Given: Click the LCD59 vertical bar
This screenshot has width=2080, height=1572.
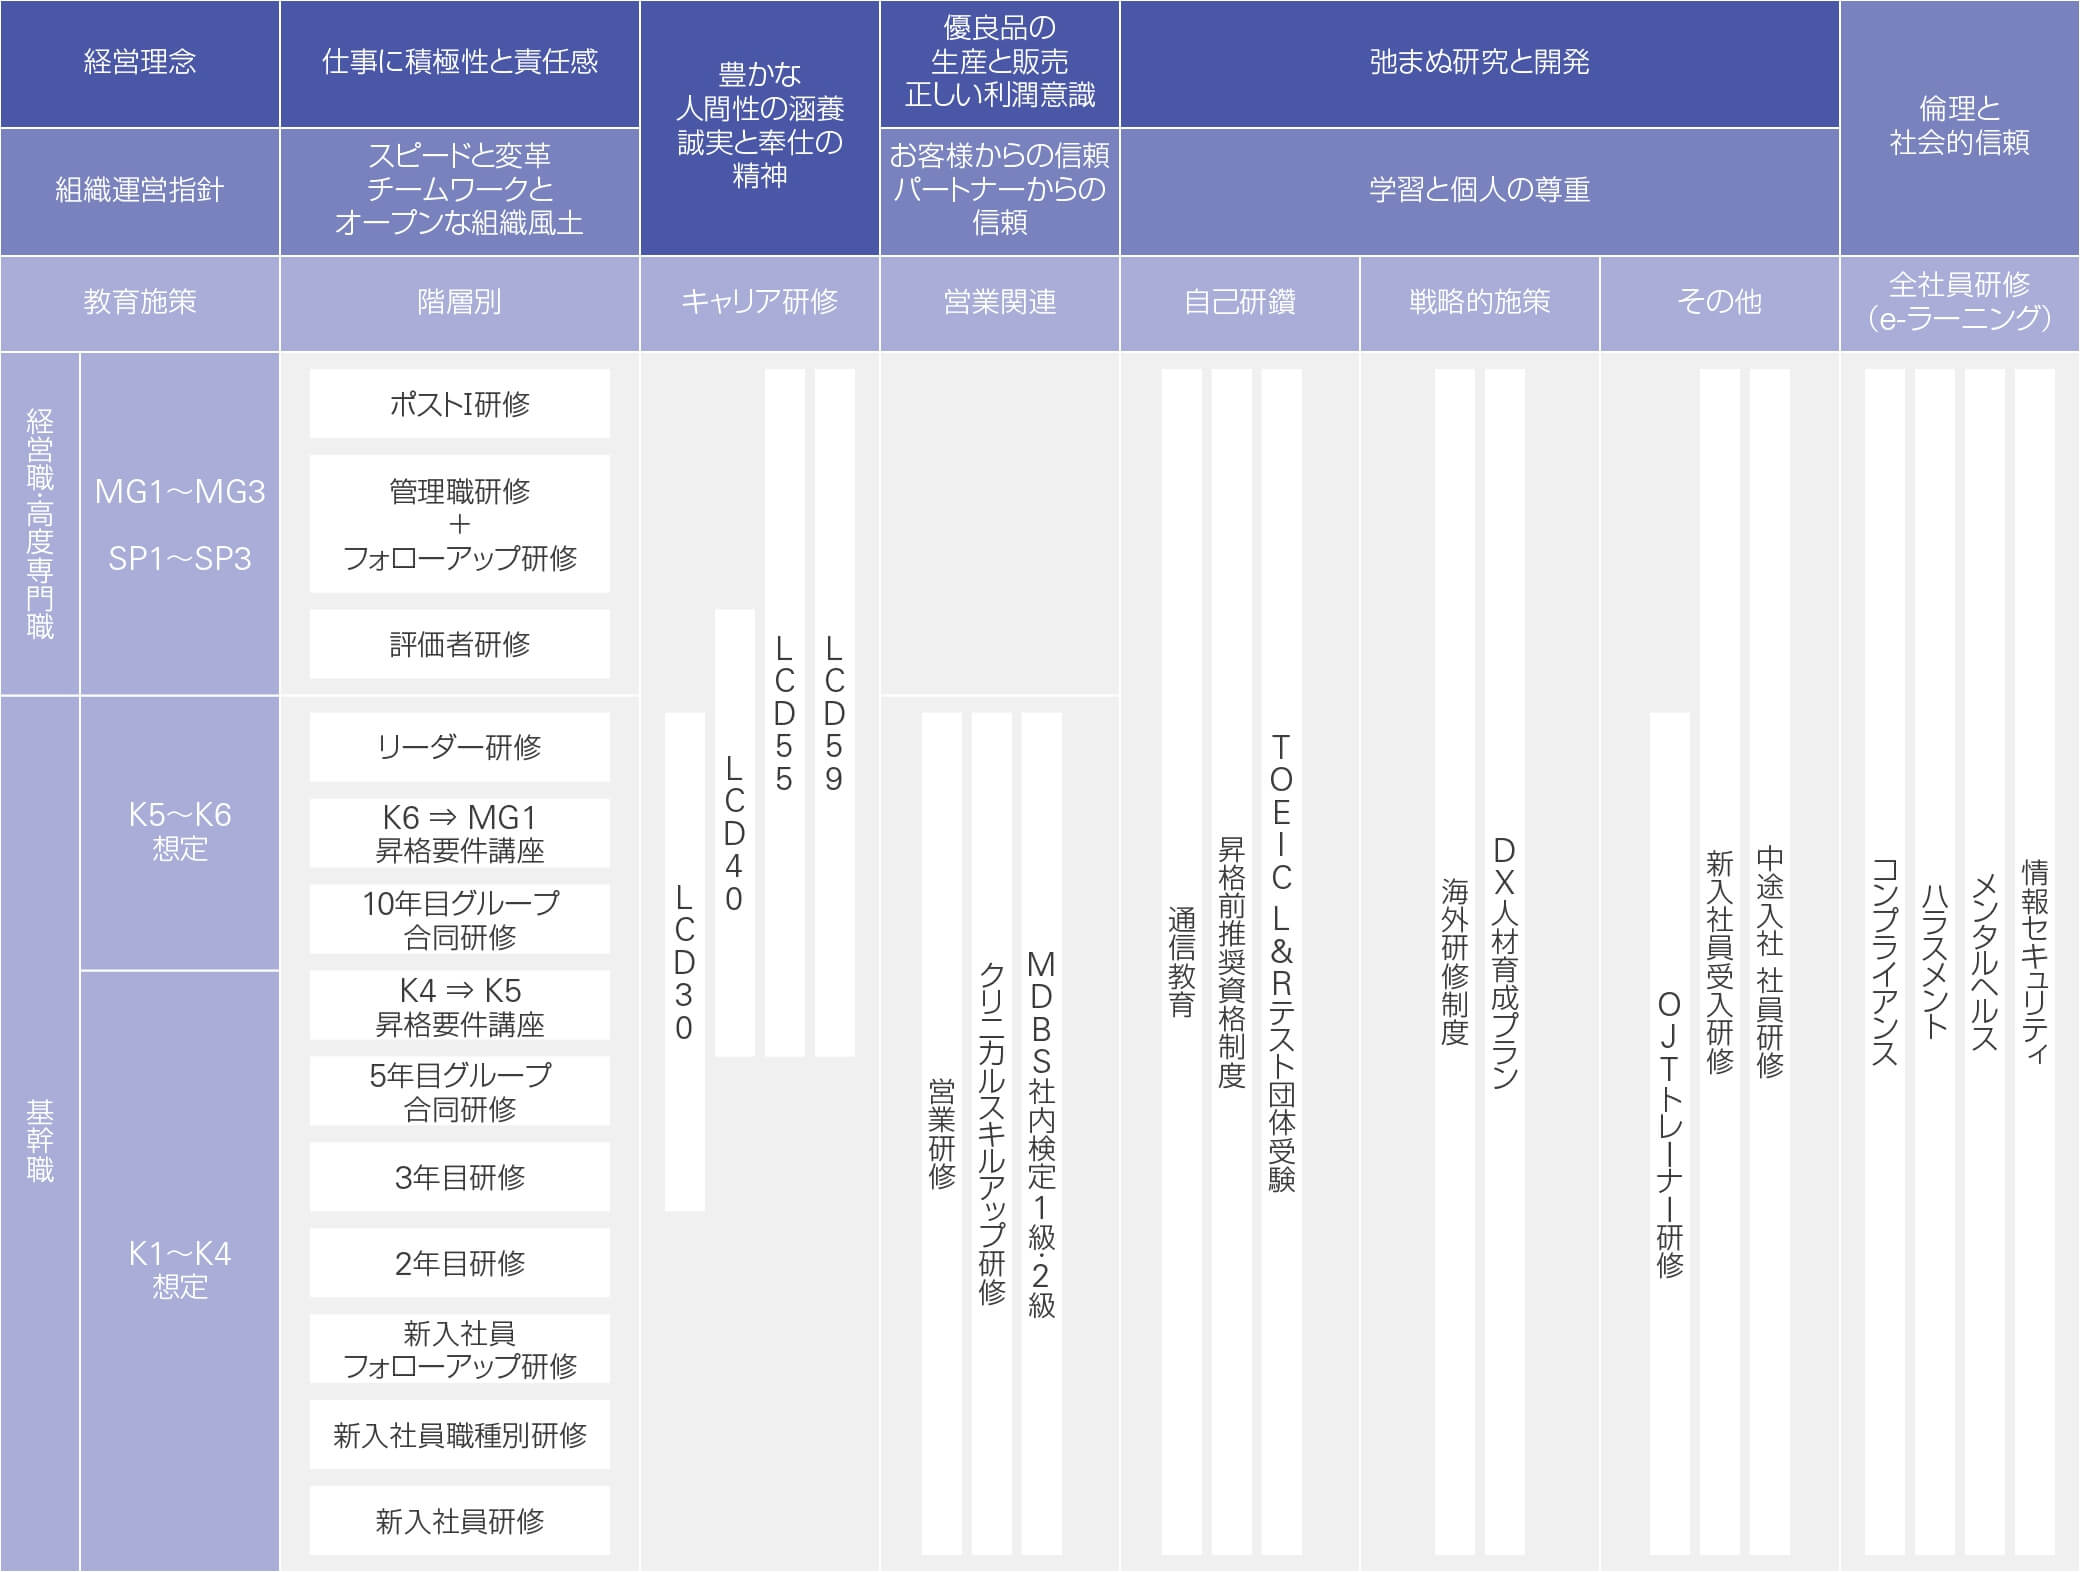Looking at the screenshot, I should 835,713.
